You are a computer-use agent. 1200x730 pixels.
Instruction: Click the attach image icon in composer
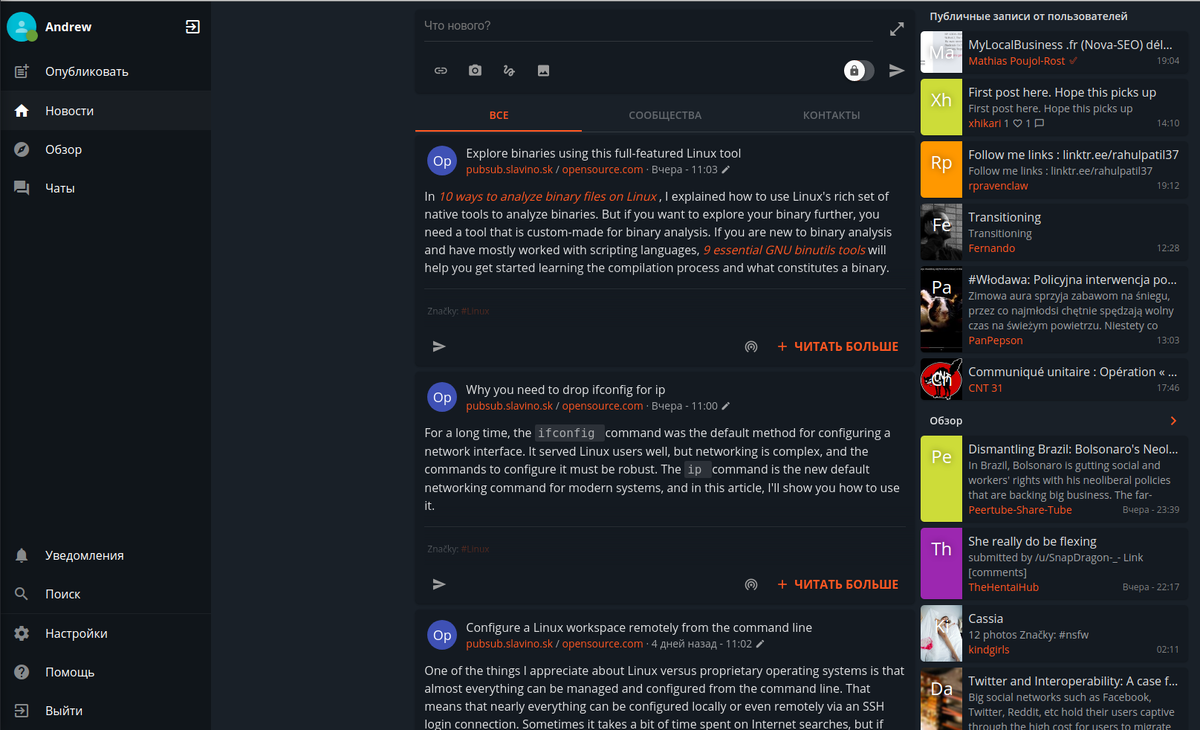[x=543, y=70]
